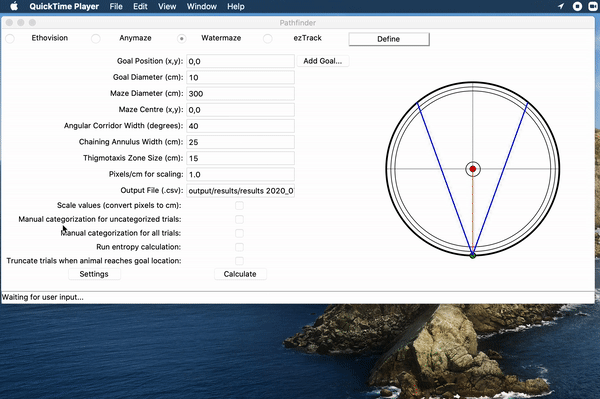600x399 pixels.
Task: Close the Pathfinder window
Action: pos(9,23)
